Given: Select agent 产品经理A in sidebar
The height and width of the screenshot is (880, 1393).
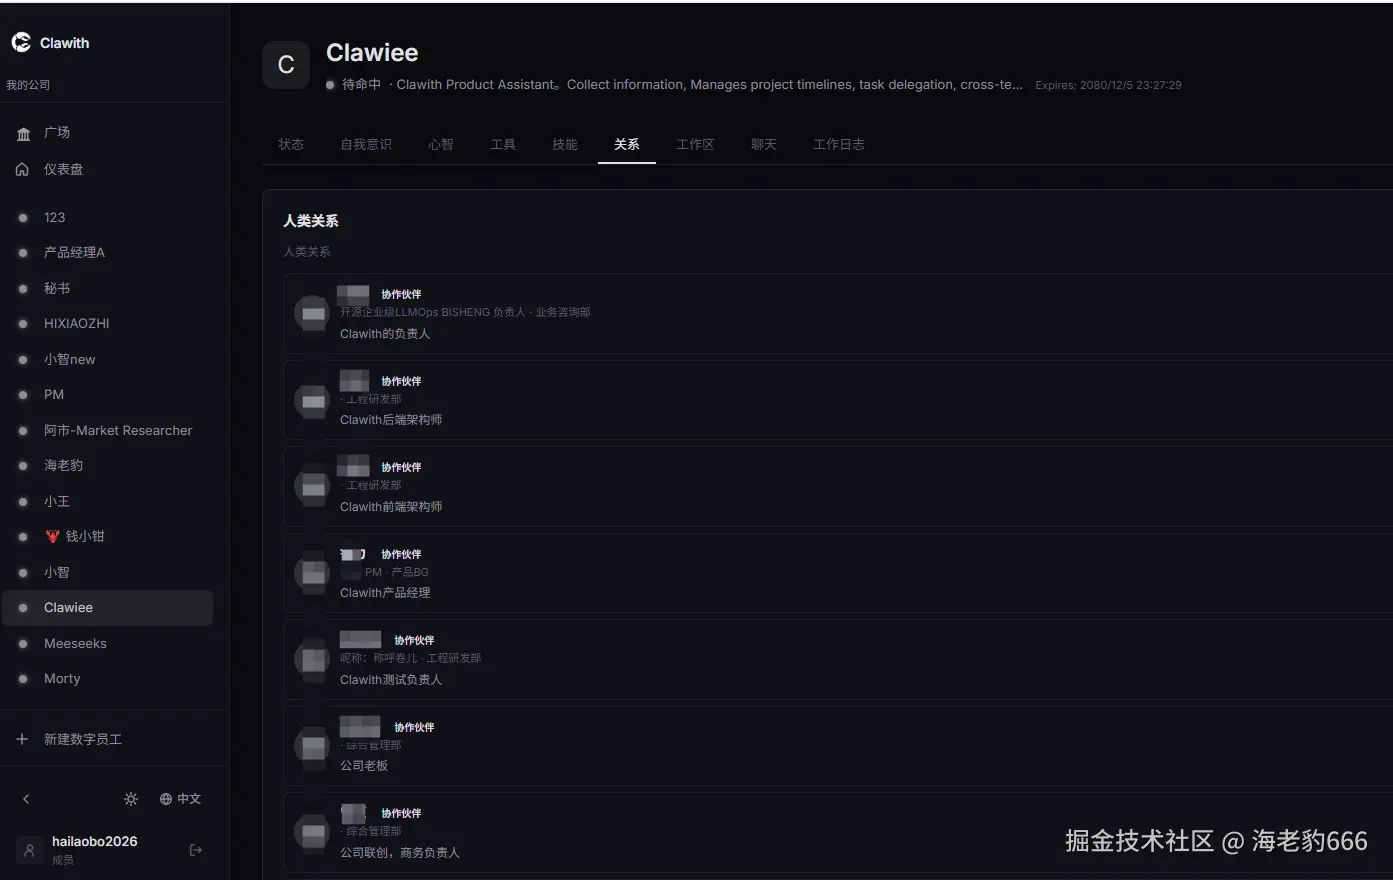Looking at the screenshot, I should click(x=107, y=252).
